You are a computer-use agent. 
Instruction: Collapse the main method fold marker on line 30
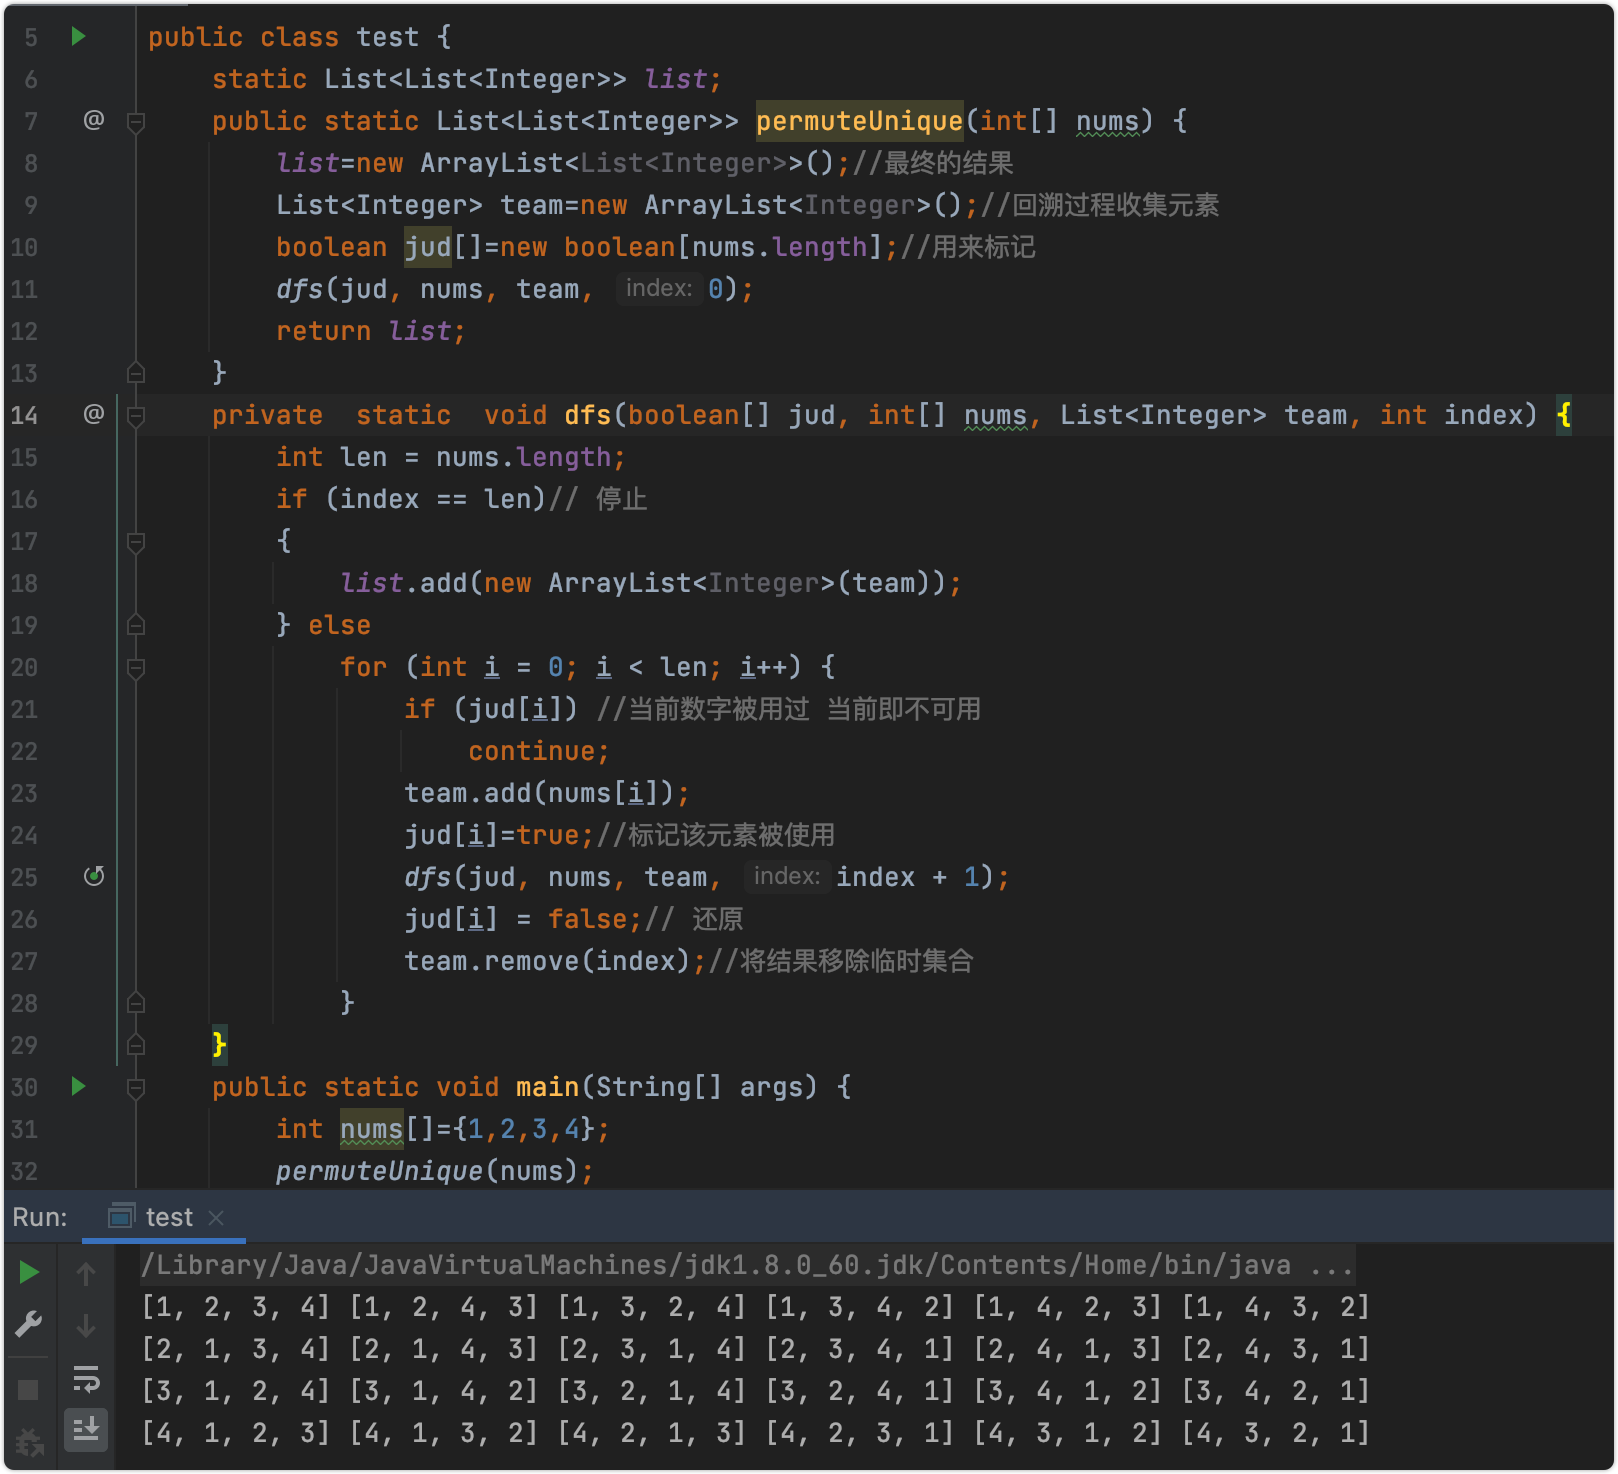click(x=136, y=1088)
